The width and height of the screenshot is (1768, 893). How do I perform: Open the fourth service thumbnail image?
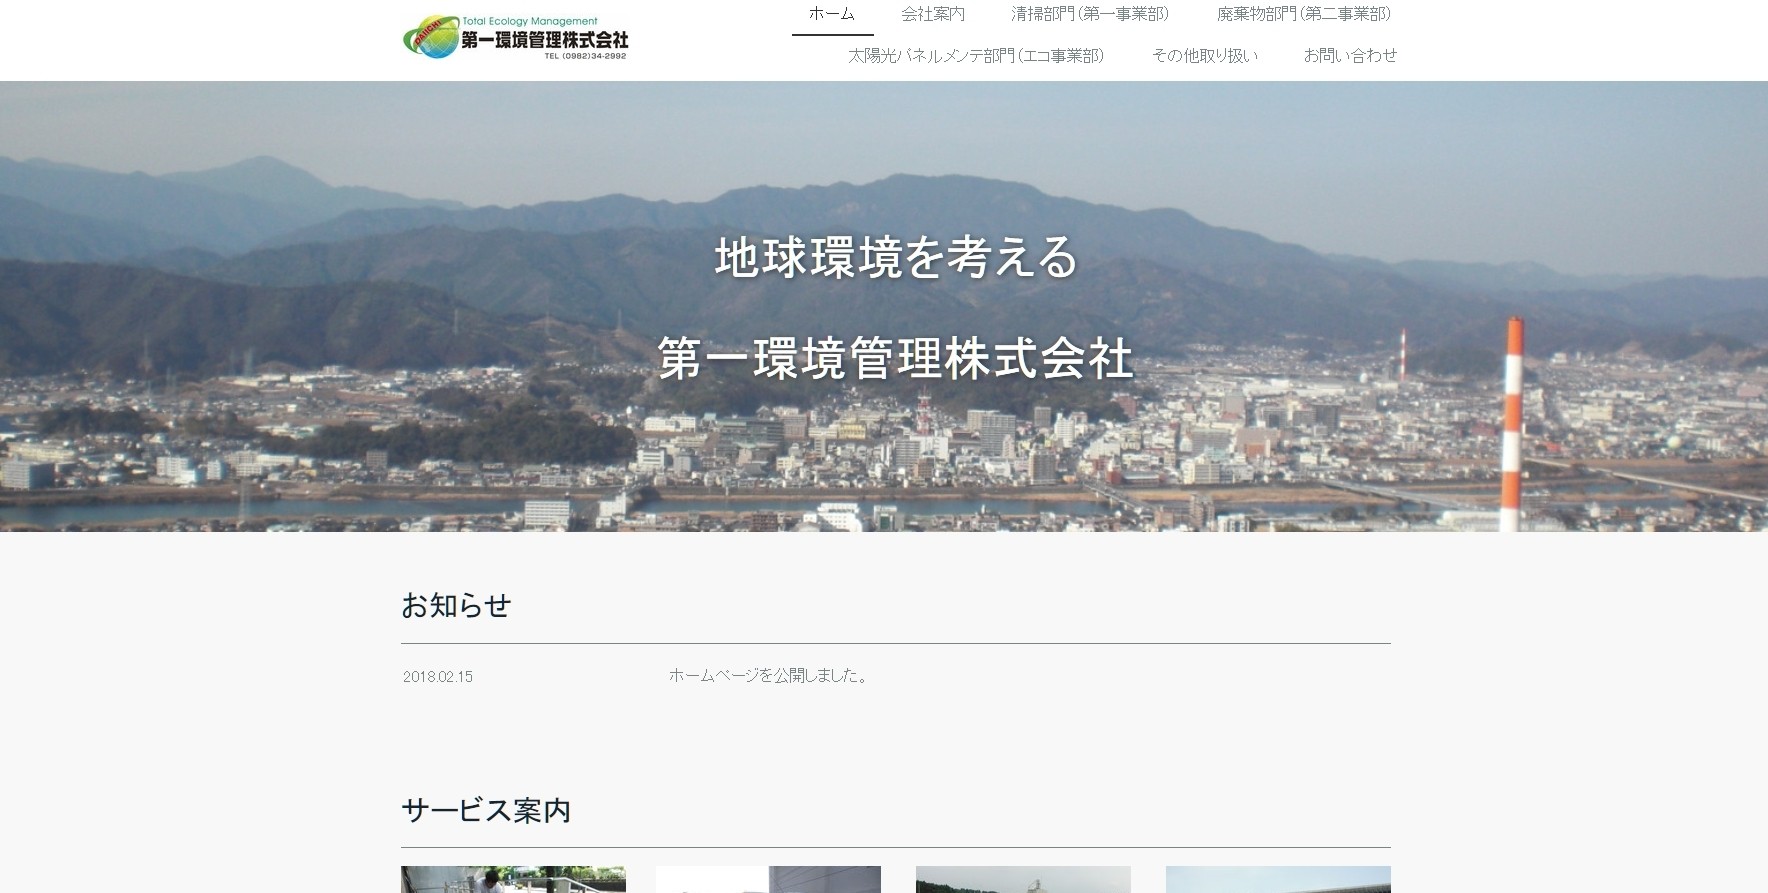pyautogui.click(x=1278, y=880)
